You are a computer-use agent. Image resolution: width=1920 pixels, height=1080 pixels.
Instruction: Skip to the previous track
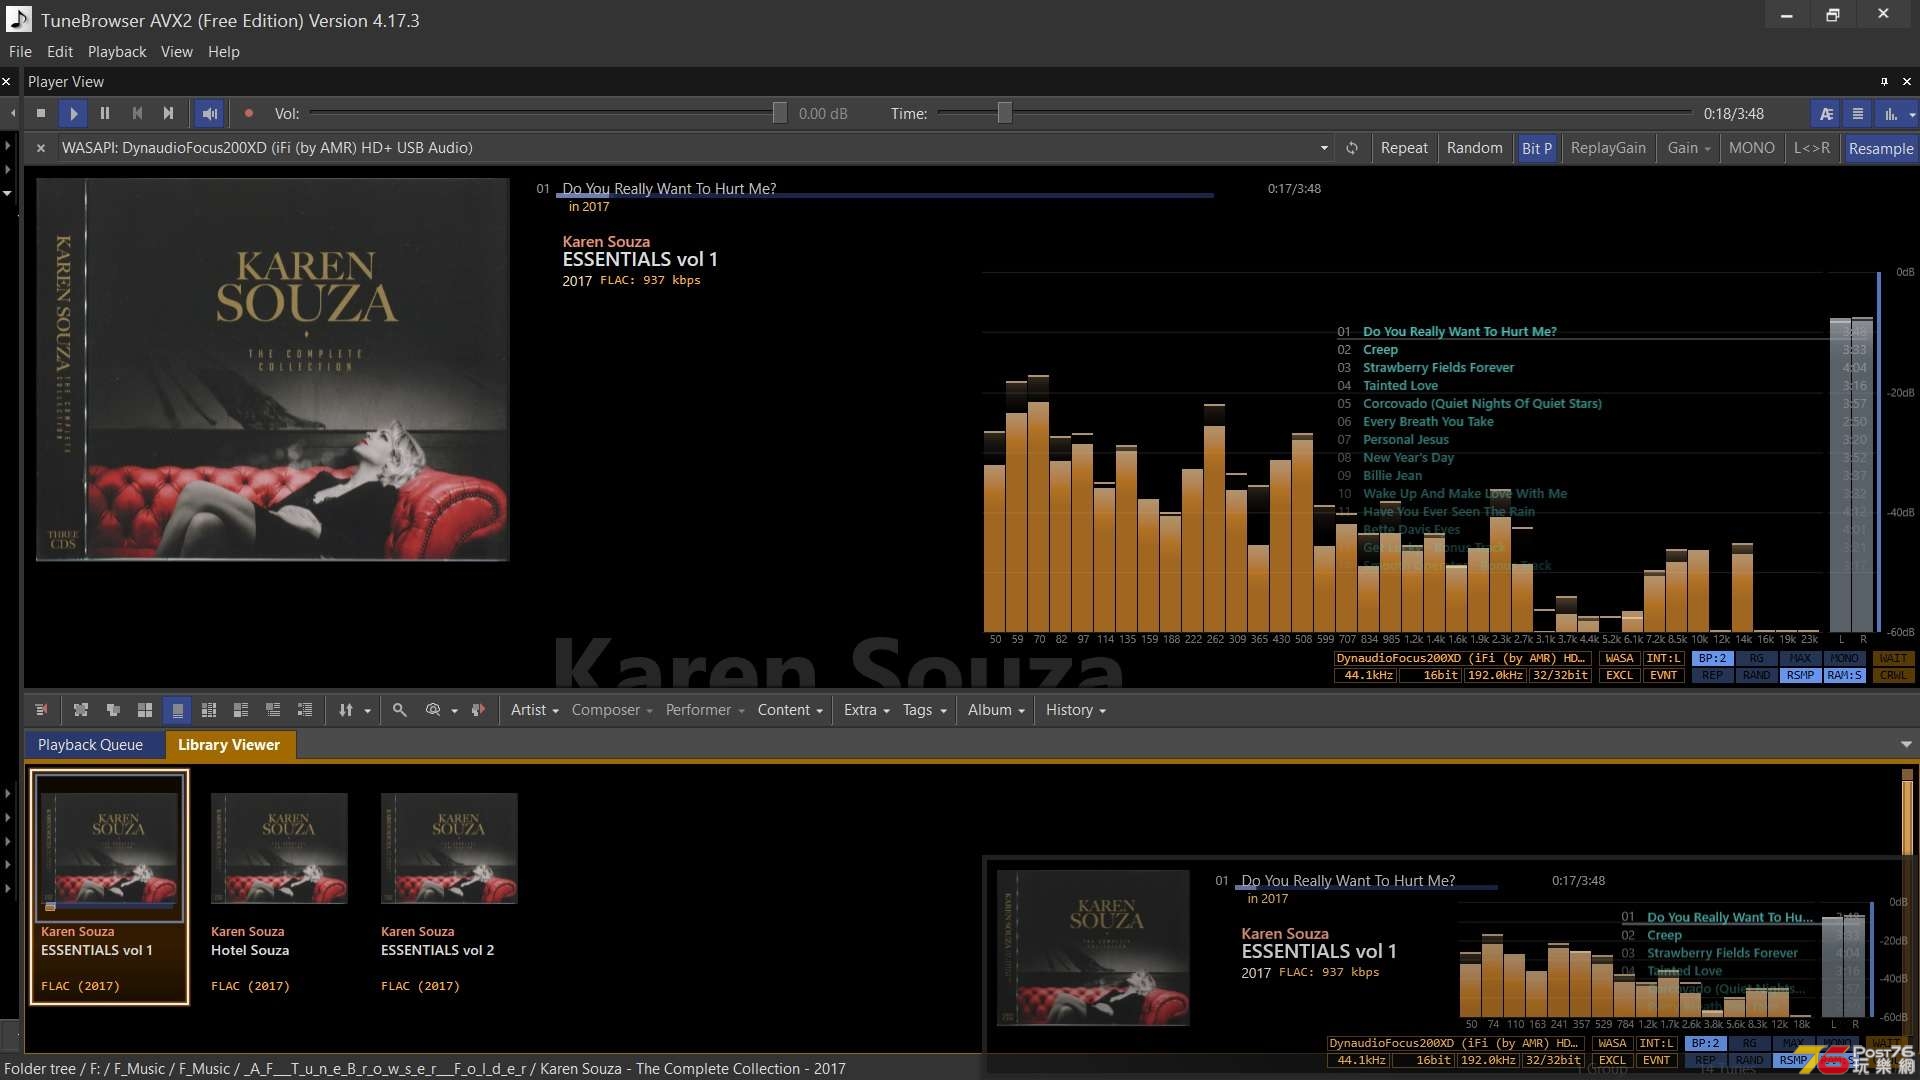(138, 114)
